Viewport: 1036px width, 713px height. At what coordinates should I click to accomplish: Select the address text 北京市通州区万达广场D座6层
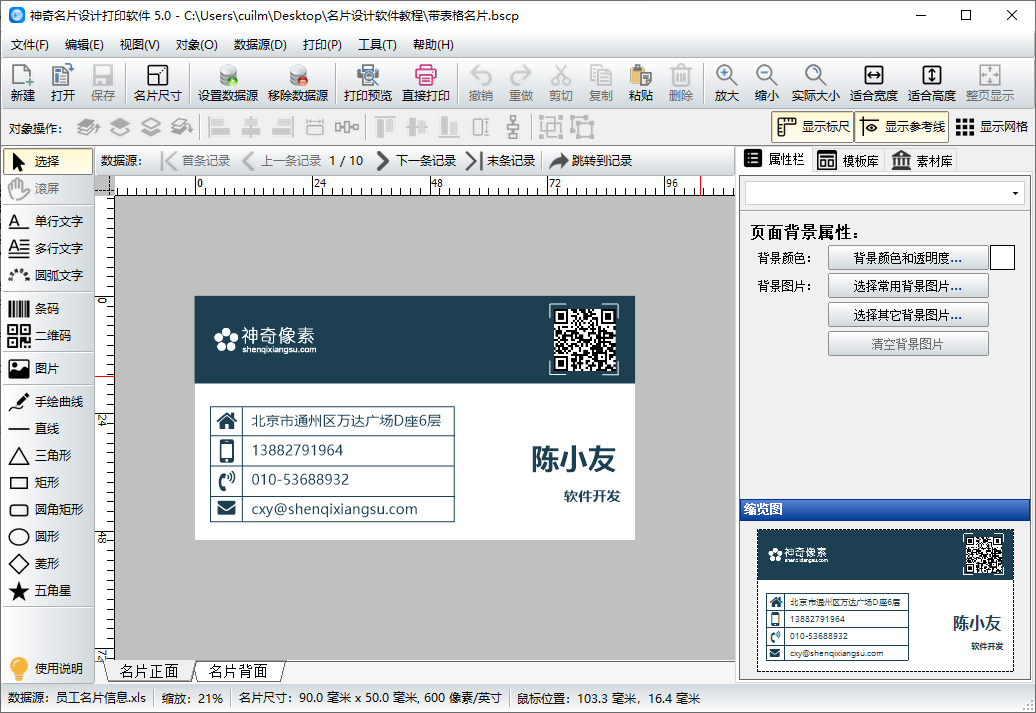coord(346,421)
